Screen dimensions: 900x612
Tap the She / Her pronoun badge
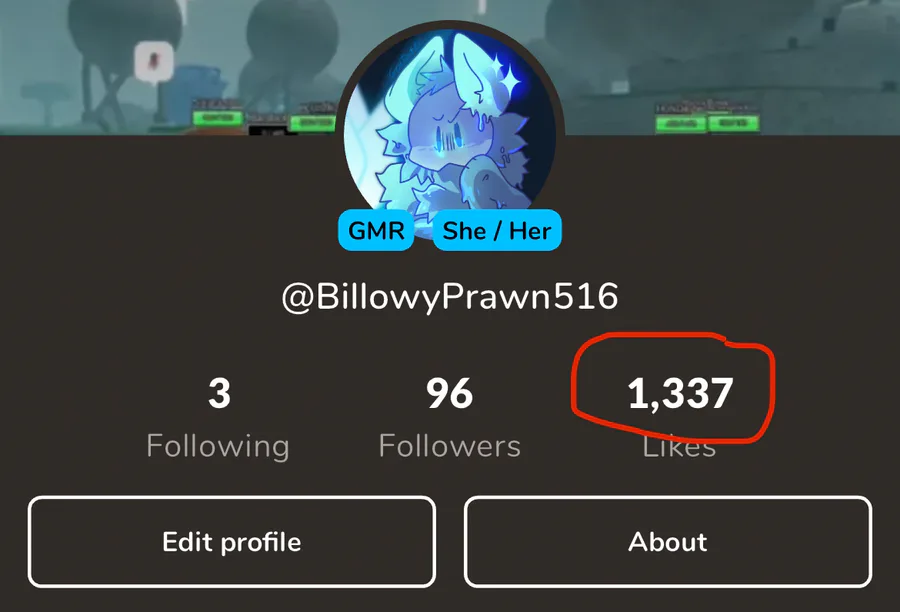pyautogui.click(x=497, y=230)
